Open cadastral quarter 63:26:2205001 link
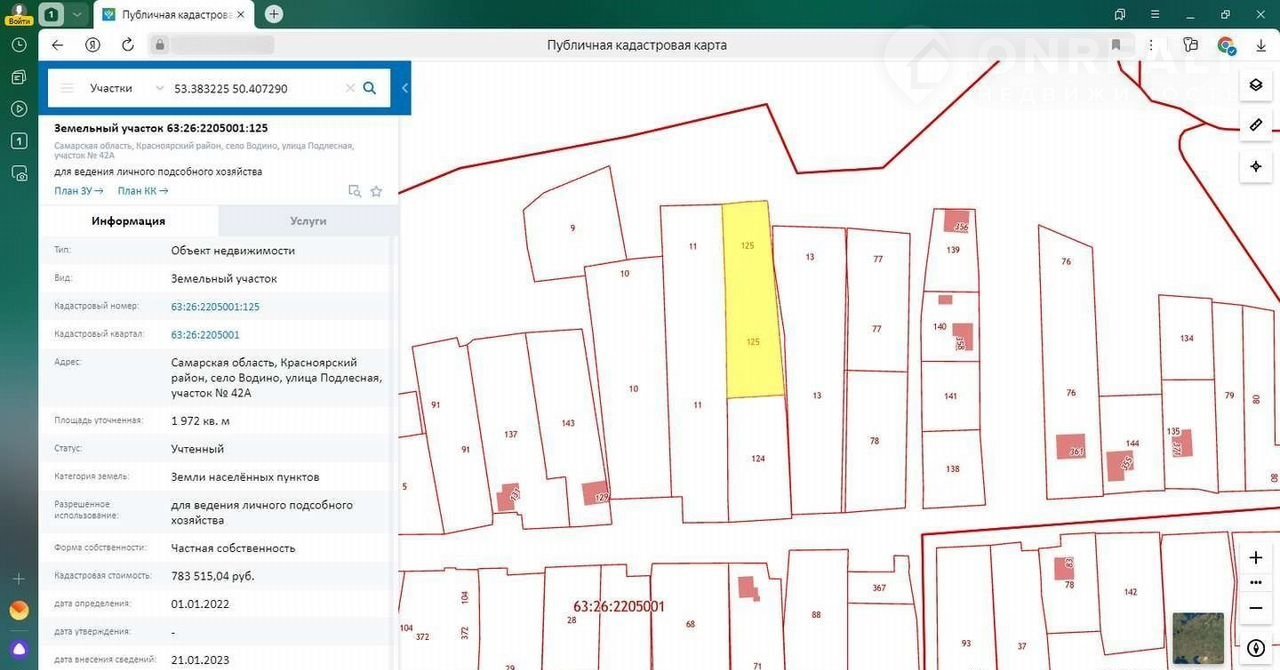The width and height of the screenshot is (1280, 670). click(x=205, y=335)
